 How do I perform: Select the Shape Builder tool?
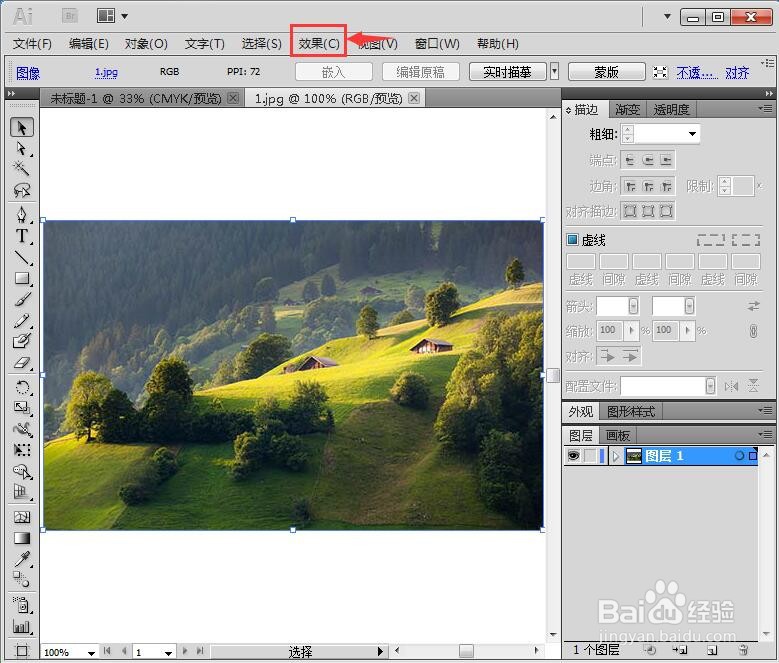pyautogui.click(x=22, y=471)
